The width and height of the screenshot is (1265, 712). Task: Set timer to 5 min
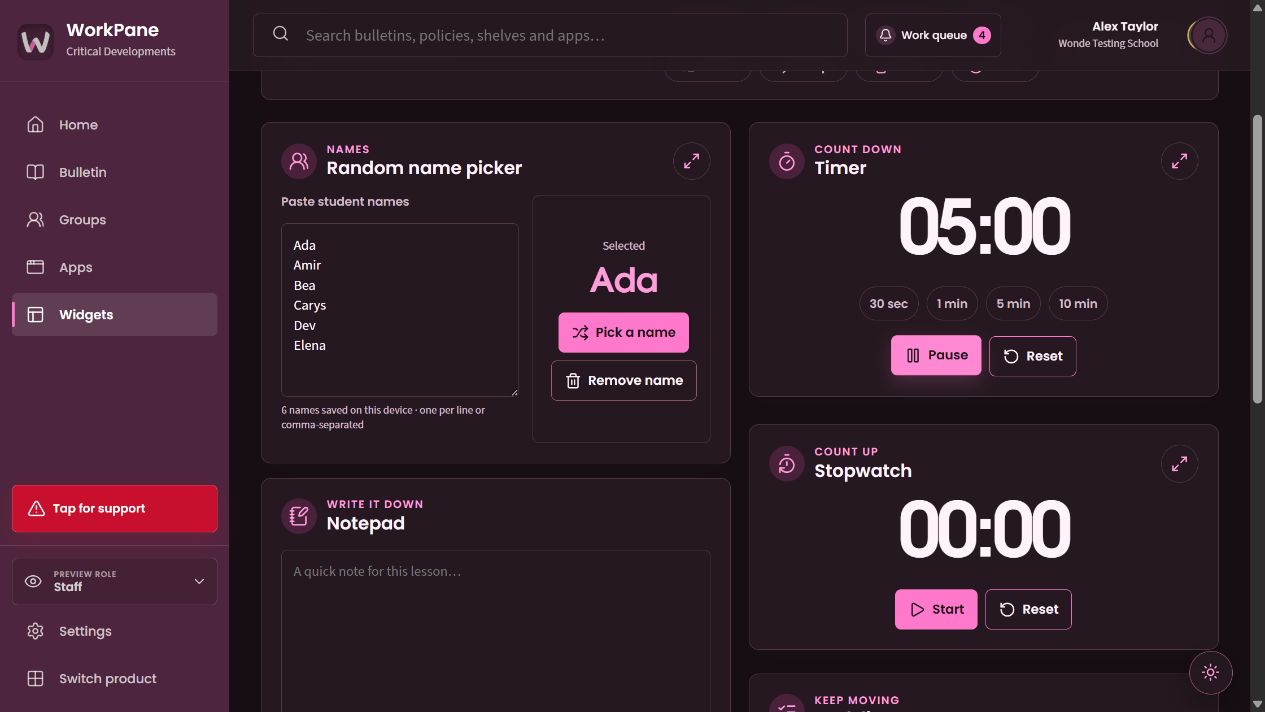pyautogui.click(x=1013, y=304)
